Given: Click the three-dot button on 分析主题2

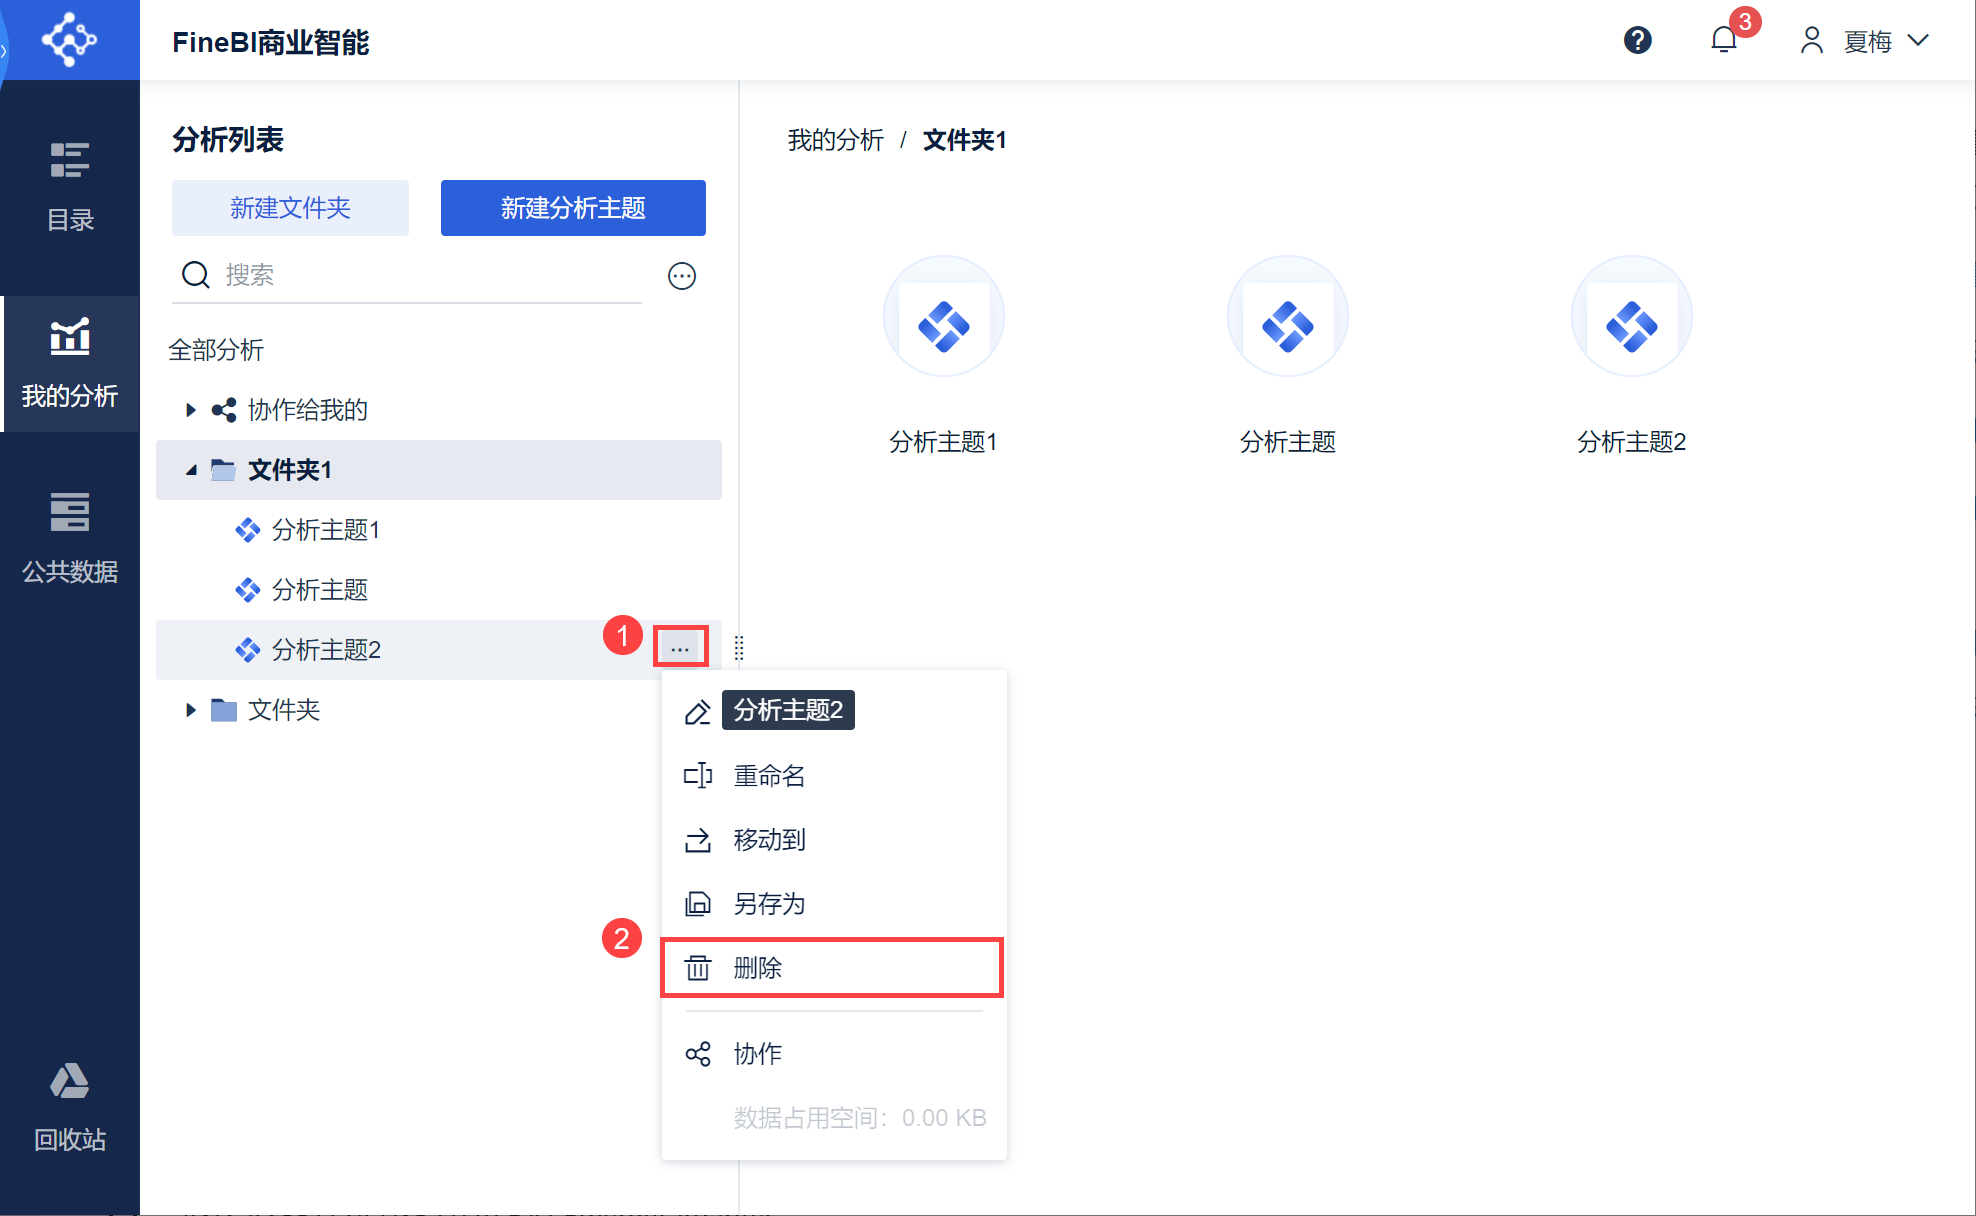Looking at the screenshot, I should (680, 648).
